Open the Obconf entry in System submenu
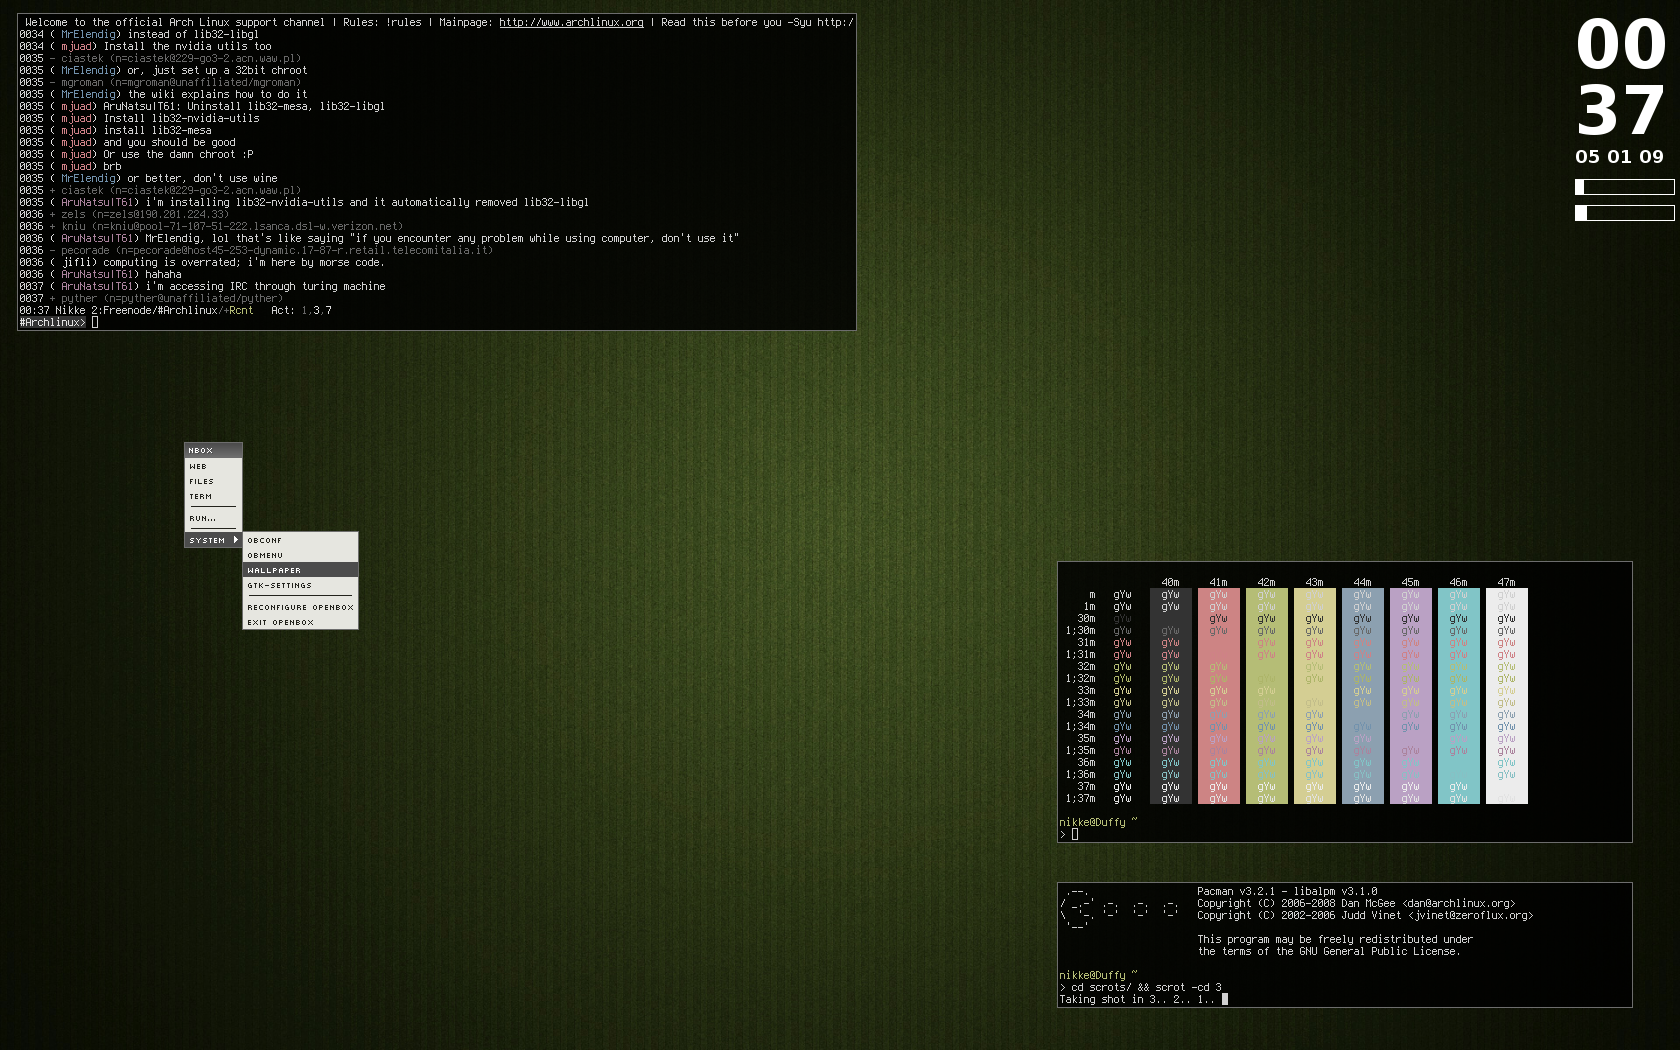The width and height of the screenshot is (1680, 1050). (x=300, y=540)
